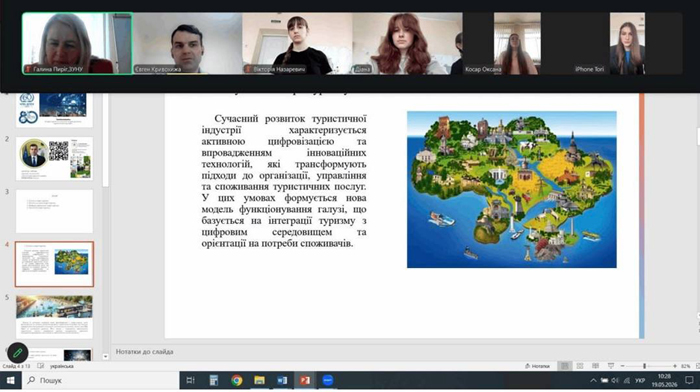Select Normal view icon in status bar

pyautogui.click(x=564, y=366)
